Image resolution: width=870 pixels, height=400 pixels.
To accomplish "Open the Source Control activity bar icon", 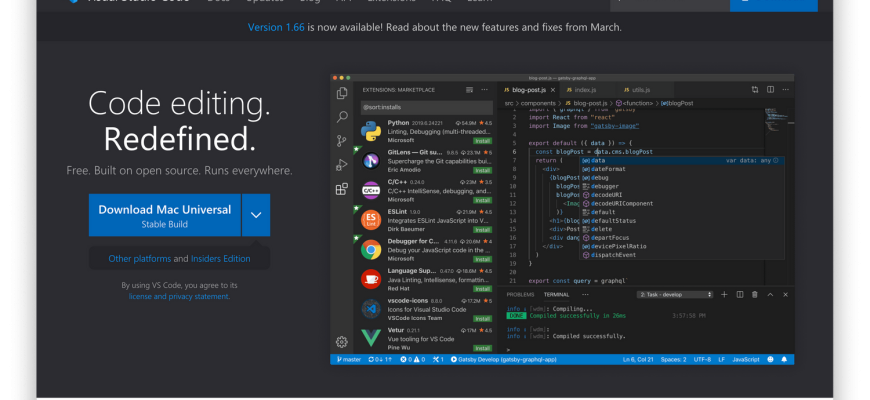I will pos(342,140).
